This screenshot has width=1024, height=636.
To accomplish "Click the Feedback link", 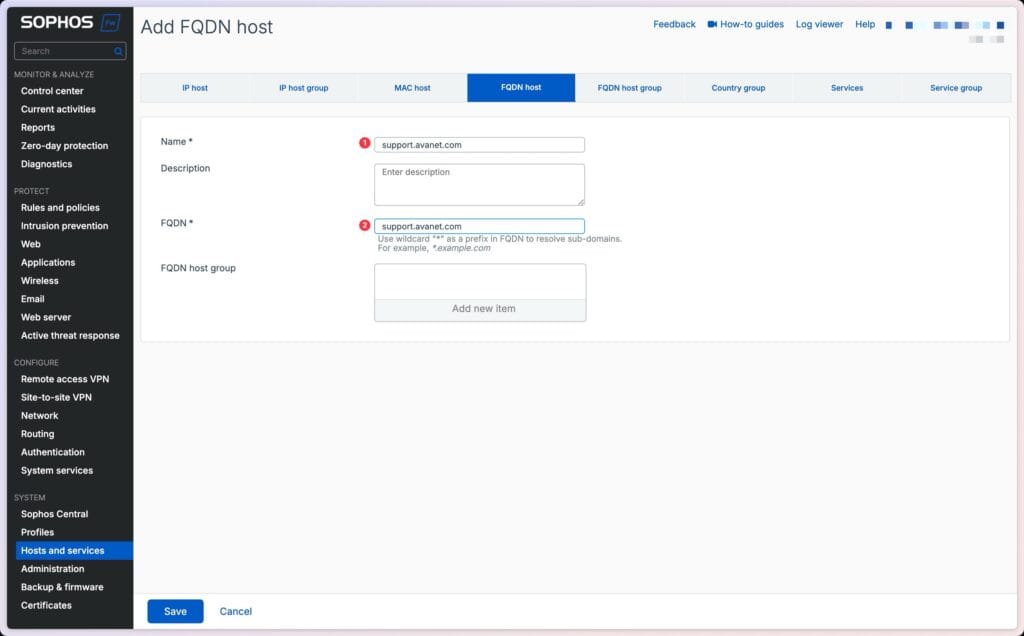I will pos(674,24).
